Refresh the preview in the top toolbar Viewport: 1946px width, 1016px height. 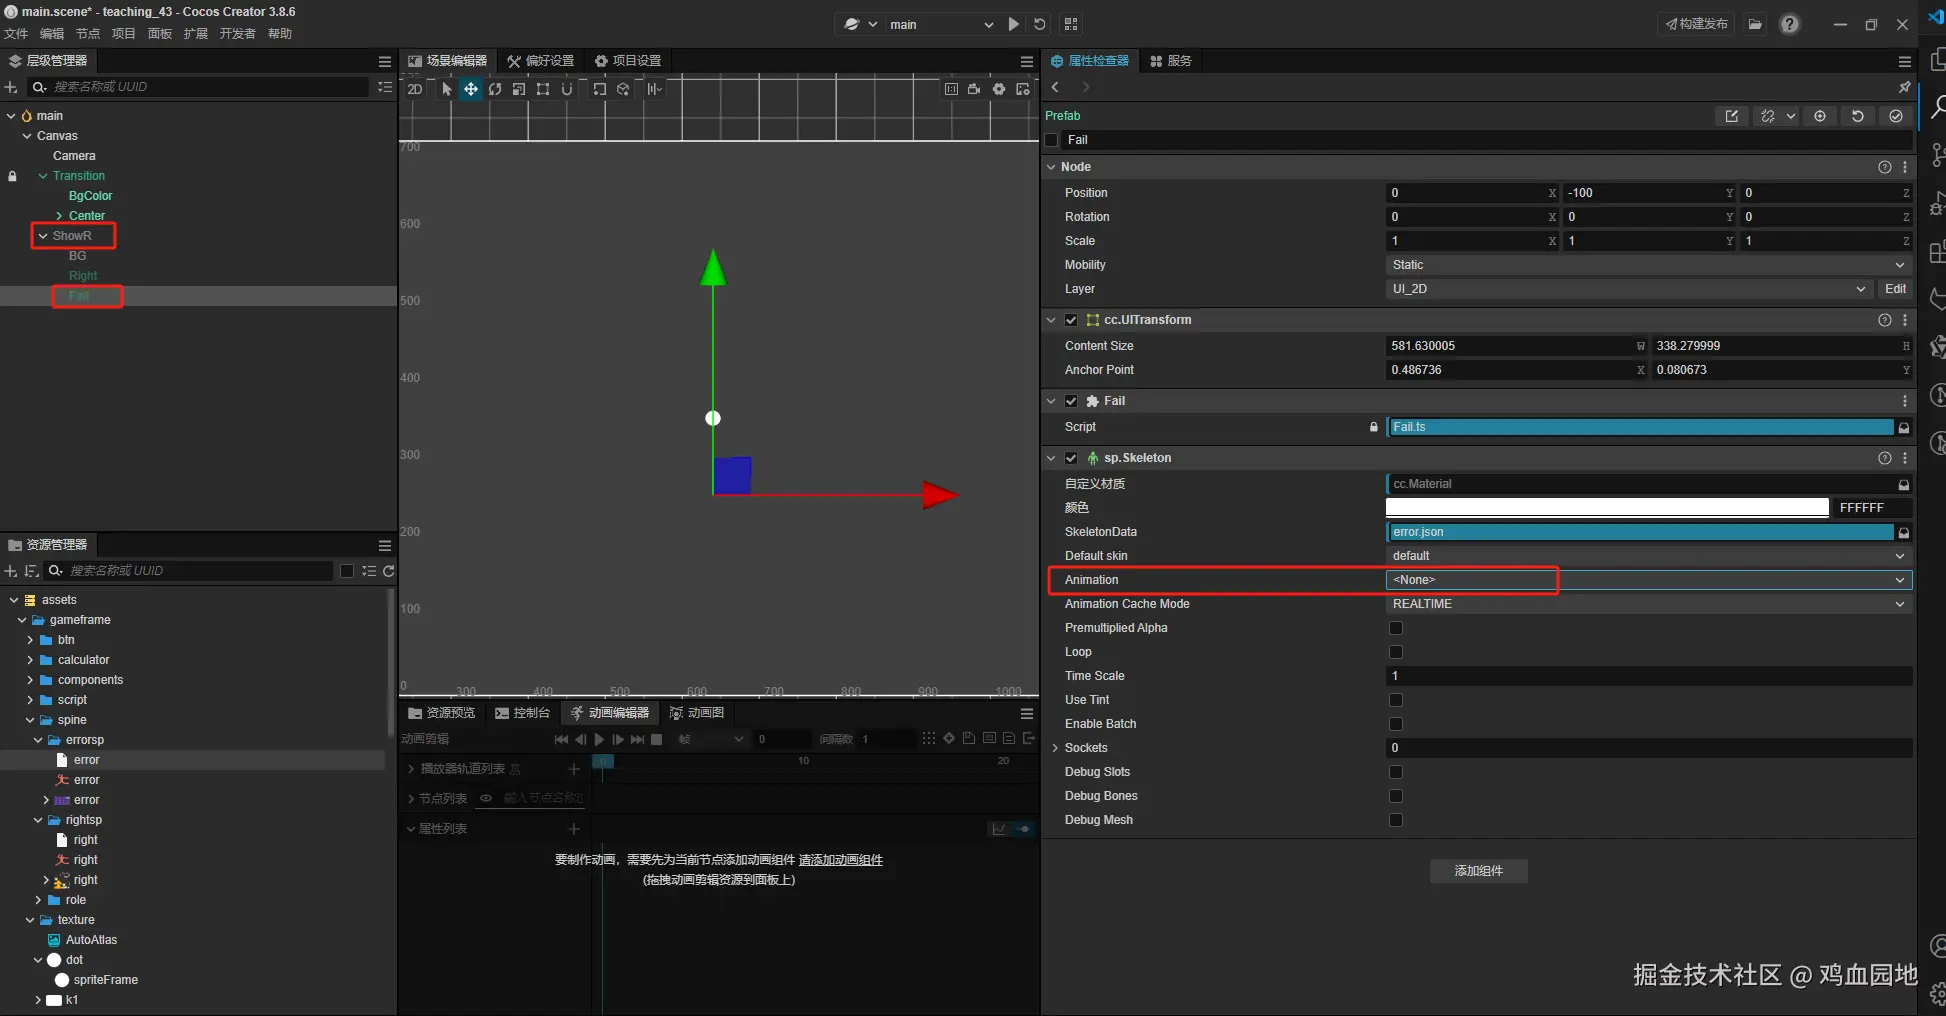[1040, 24]
